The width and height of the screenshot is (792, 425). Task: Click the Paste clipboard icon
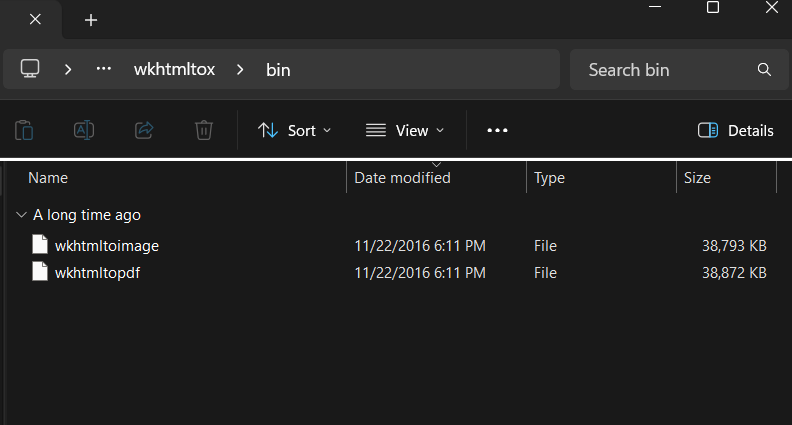pyautogui.click(x=24, y=130)
